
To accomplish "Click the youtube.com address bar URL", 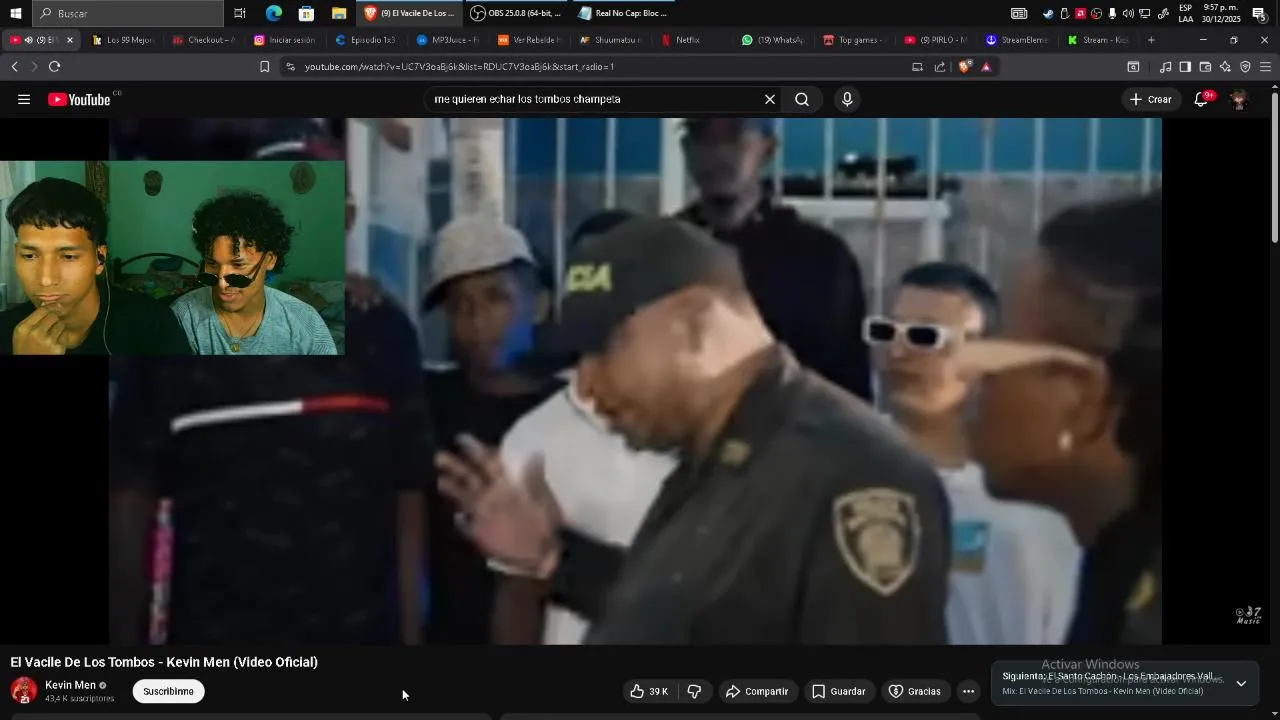I will click(x=459, y=67).
